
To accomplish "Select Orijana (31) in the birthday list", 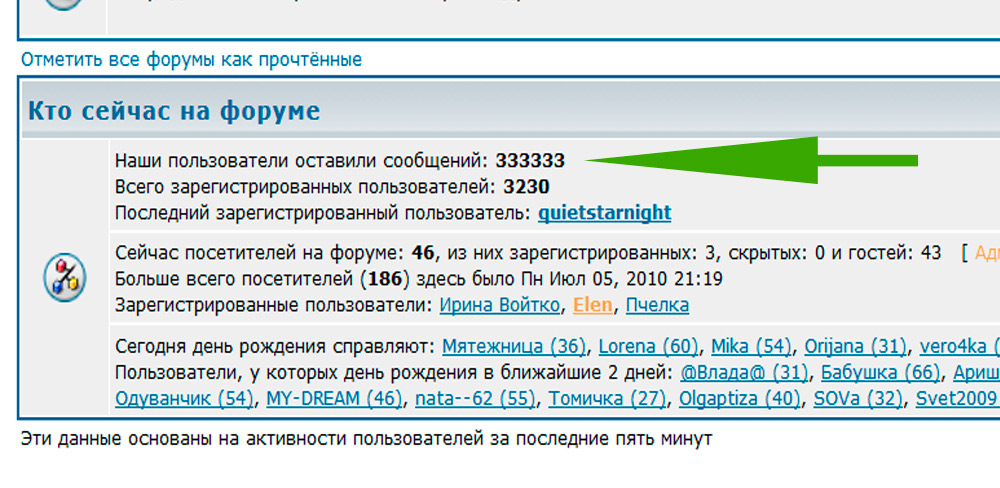I will [855, 347].
